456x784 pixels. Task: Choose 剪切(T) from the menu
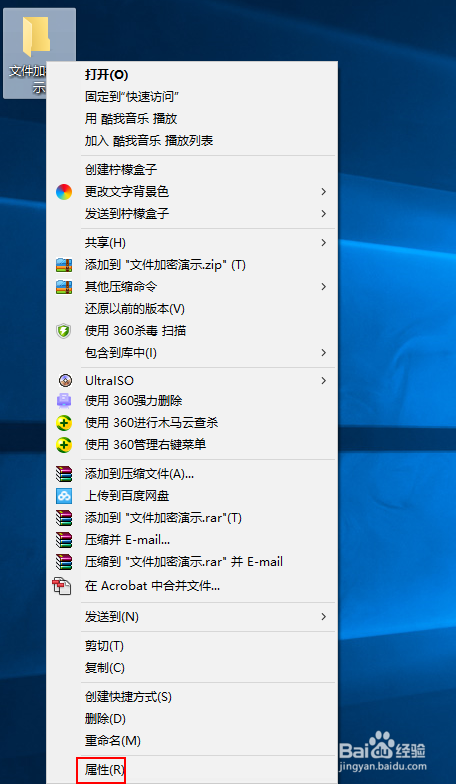pos(192,646)
